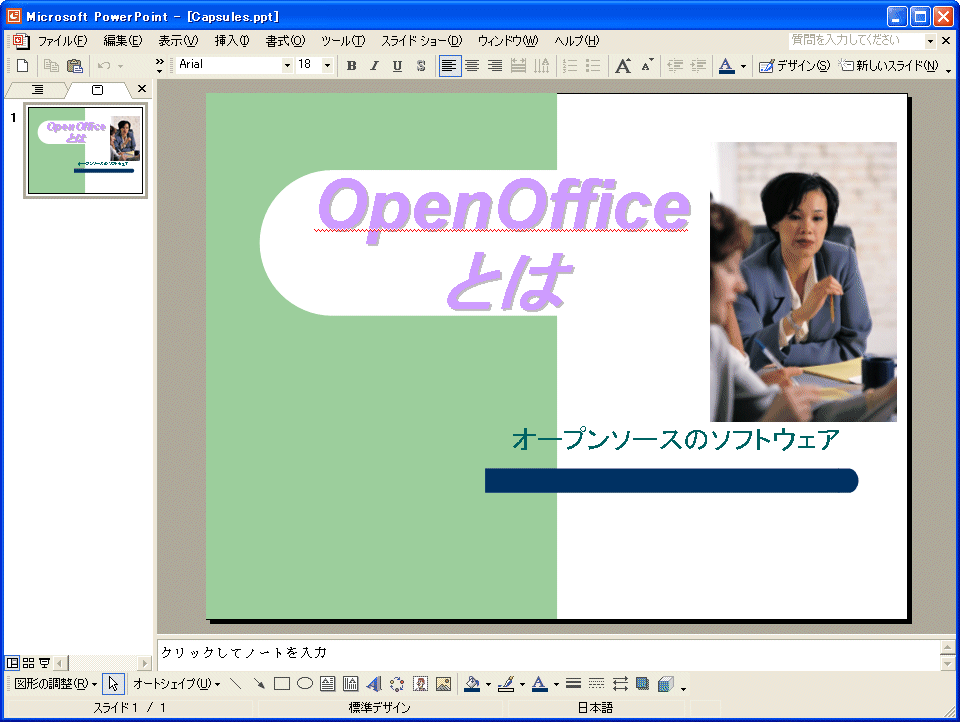Enable numbered list formatting
The width and height of the screenshot is (960, 722).
(570, 66)
